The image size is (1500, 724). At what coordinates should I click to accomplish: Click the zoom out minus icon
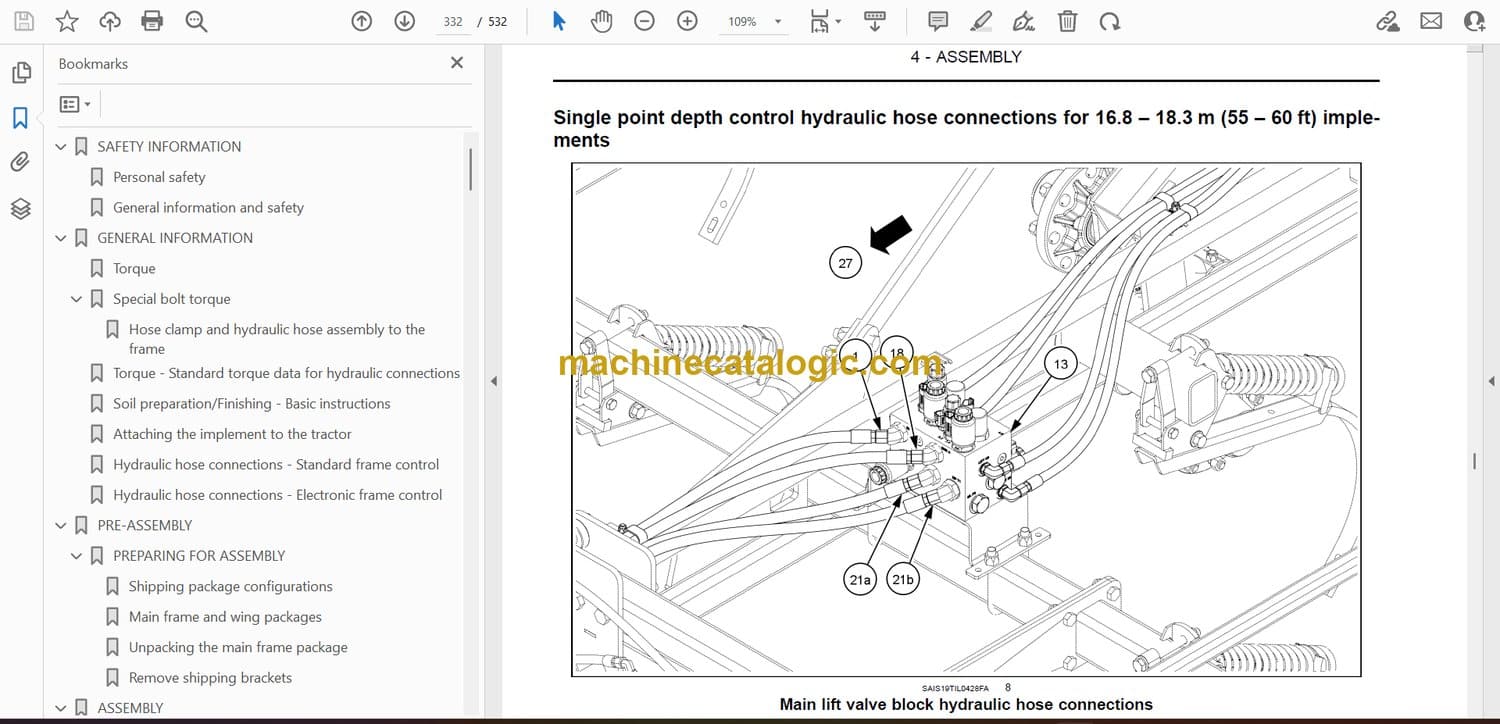coord(645,21)
